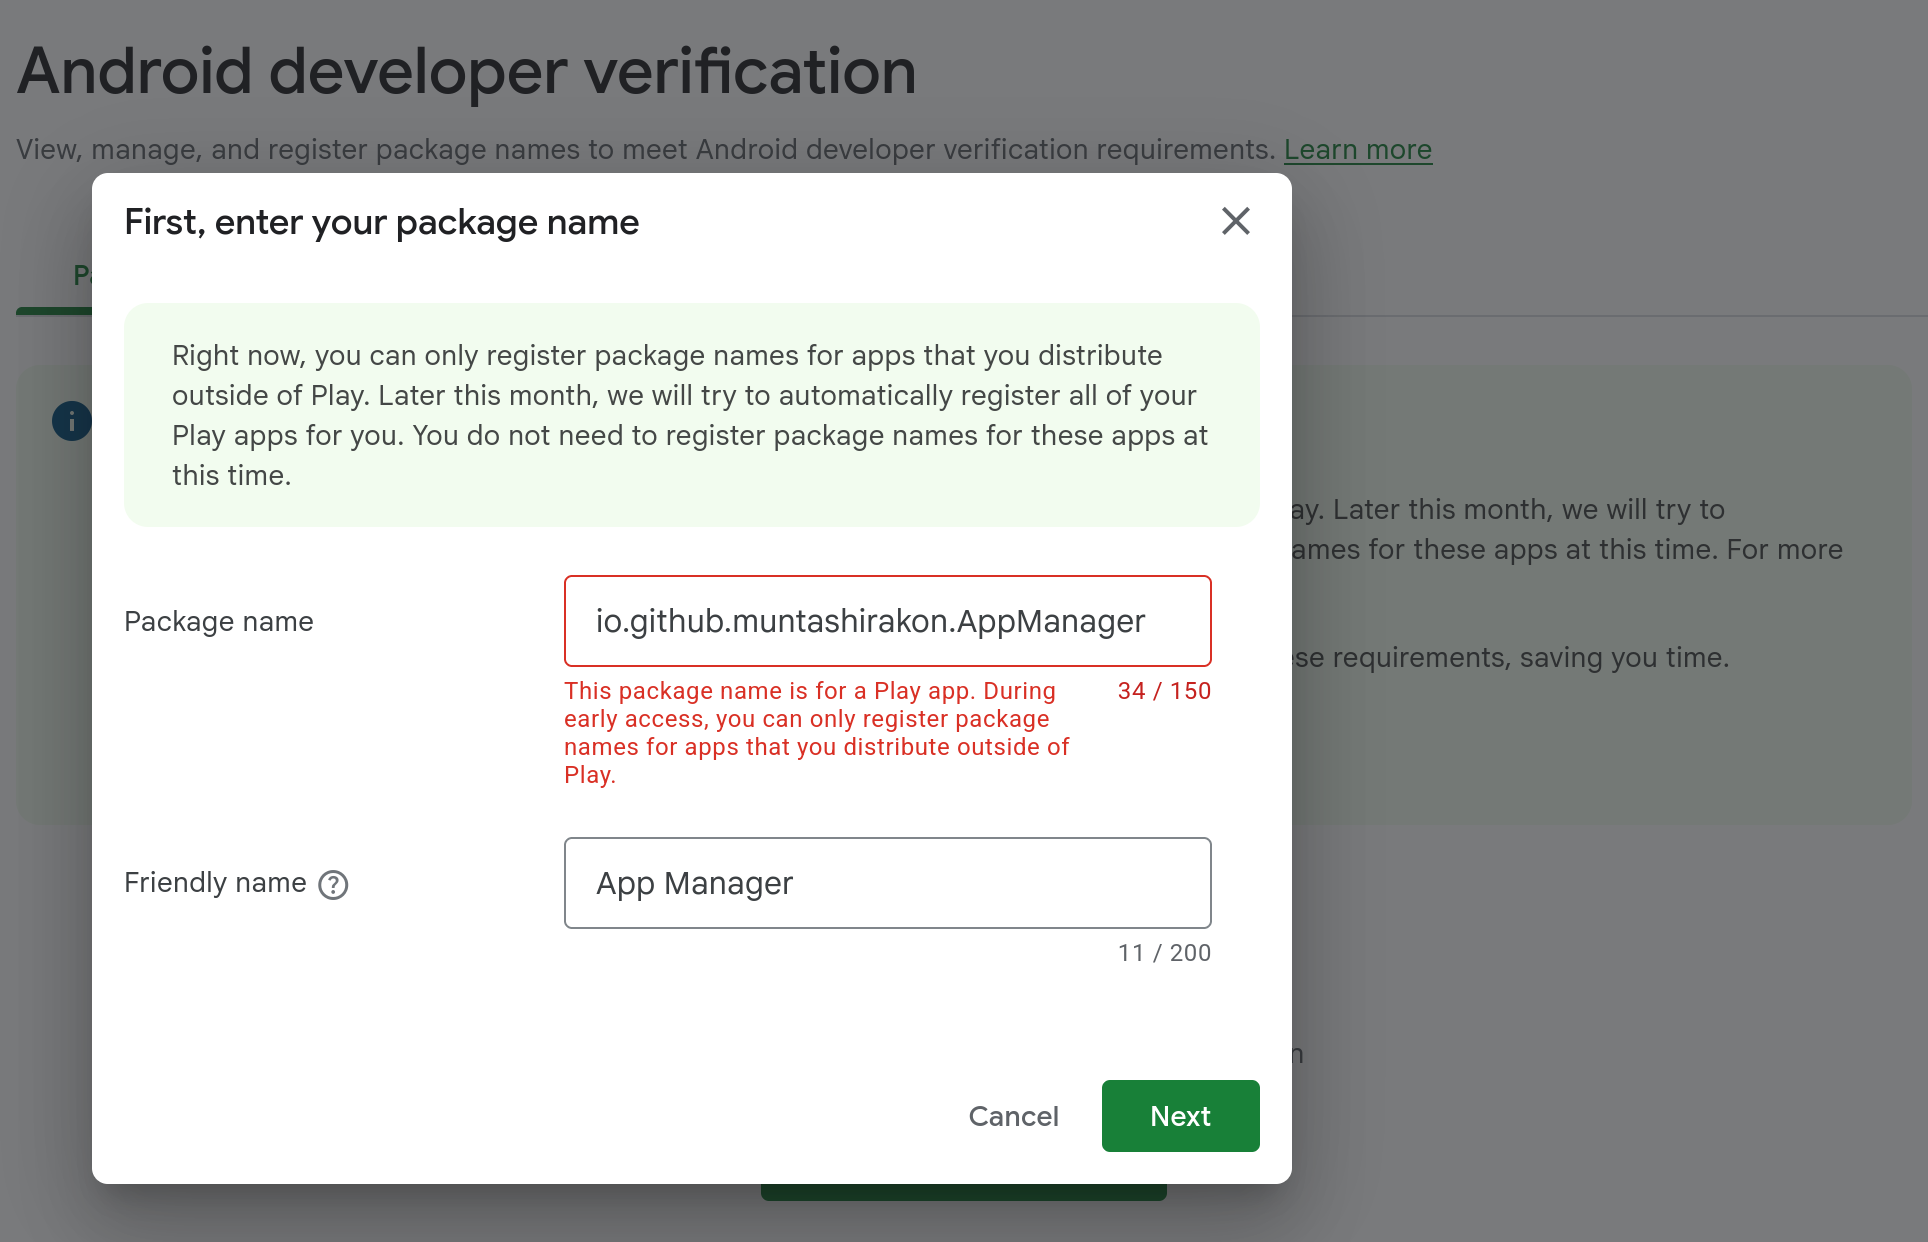This screenshot has width=1928, height=1242.
Task: Click the green notice about Play apps
Action: point(690,415)
